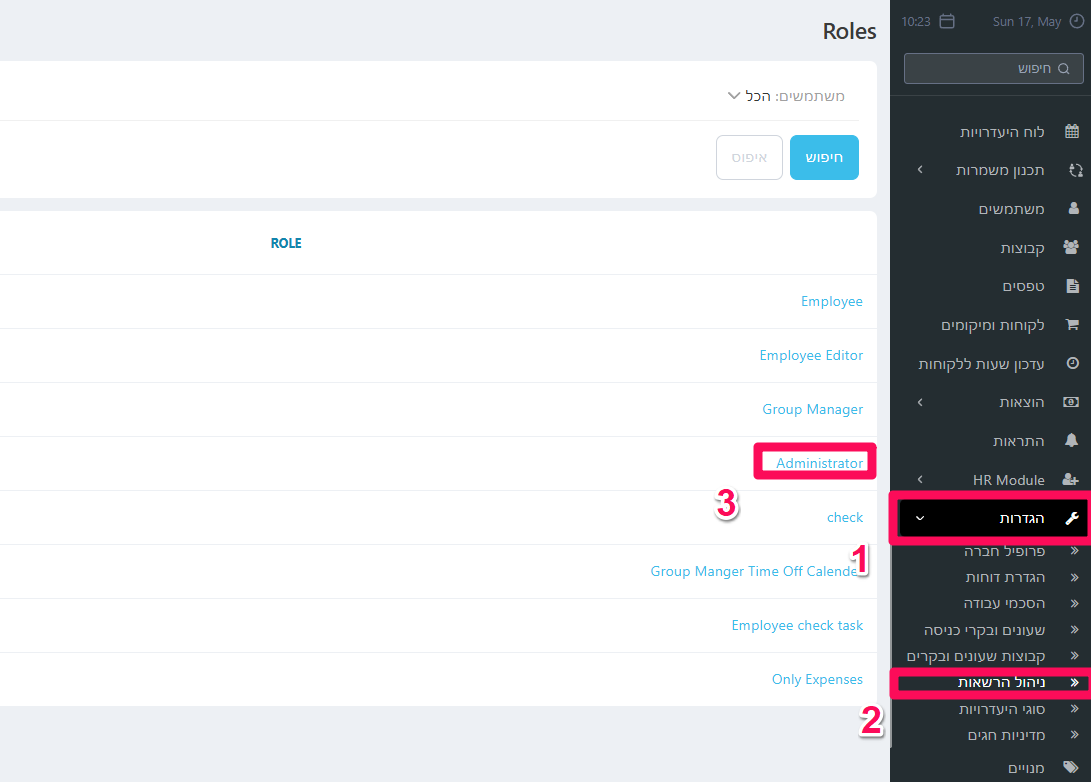This screenshot has height=782, width=1091.
Task: Click the cart icon beside לקוחות ומיקומים
Action: click(x=1072, y=324)
